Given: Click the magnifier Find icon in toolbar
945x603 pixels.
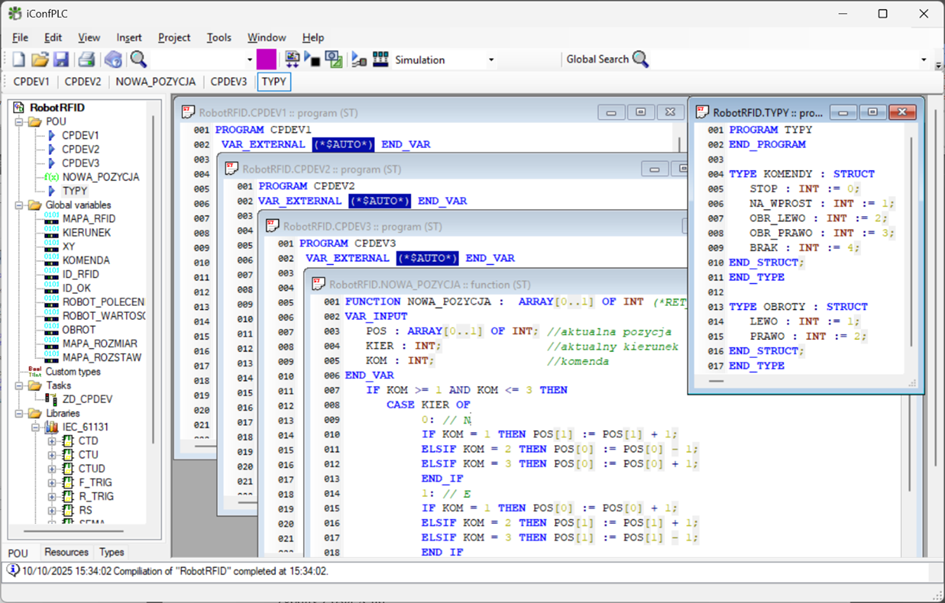Looking at the screenshot, I should pos(139,60).
